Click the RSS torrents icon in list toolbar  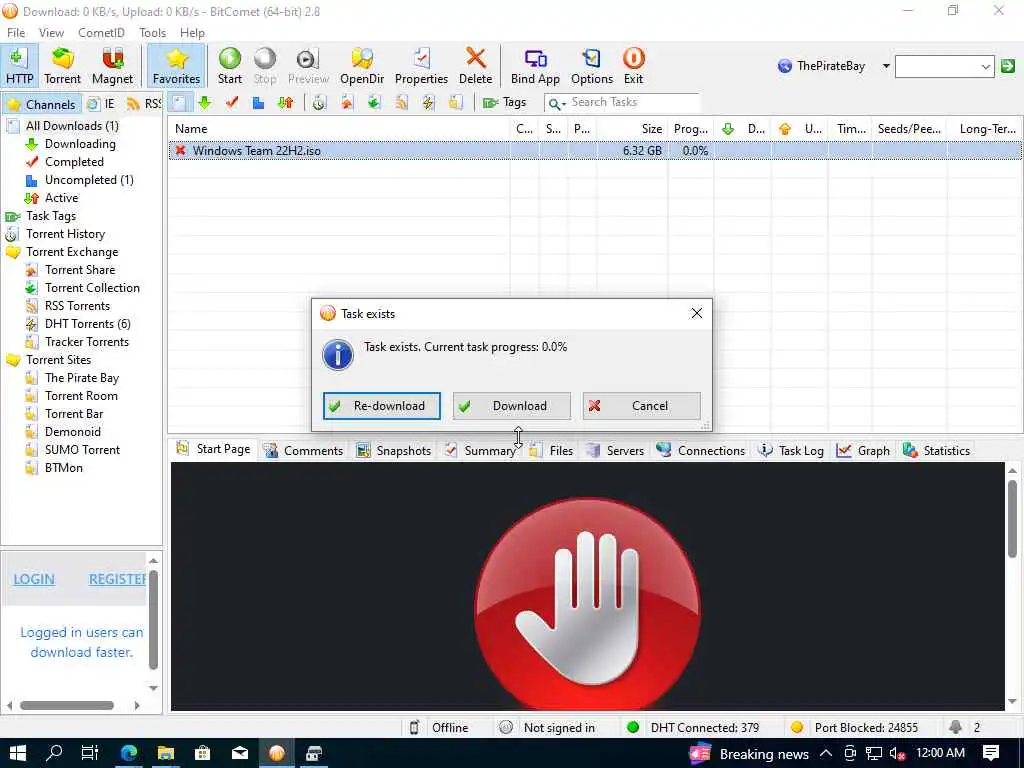point(401,103)
